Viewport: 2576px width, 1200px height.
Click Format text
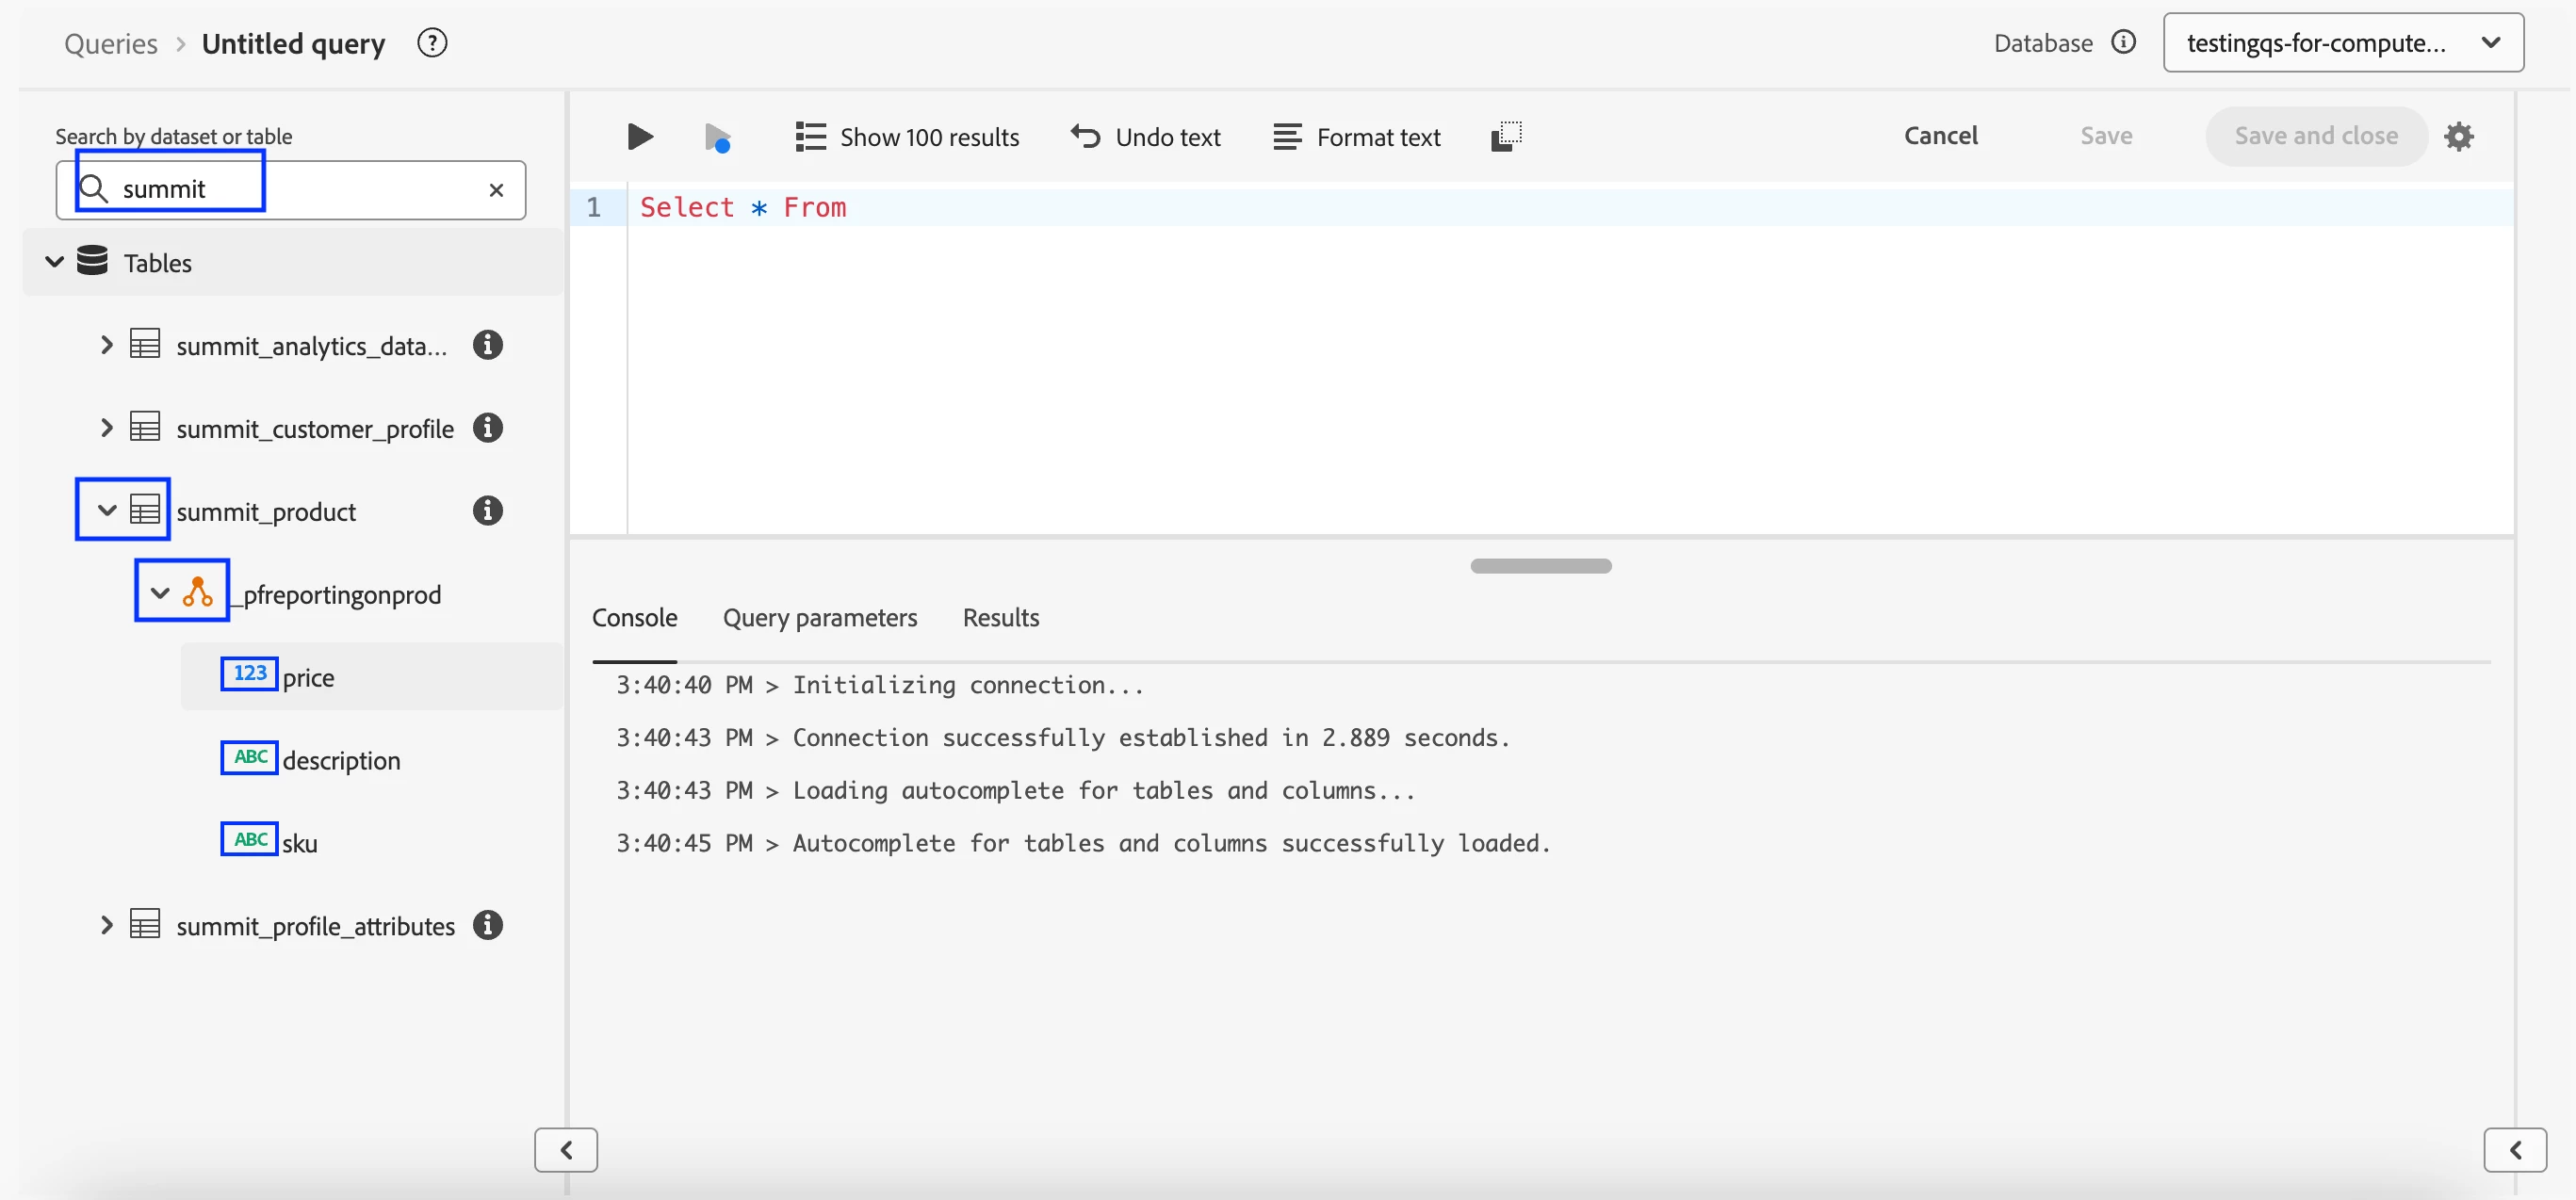[x=1356, y=137]
